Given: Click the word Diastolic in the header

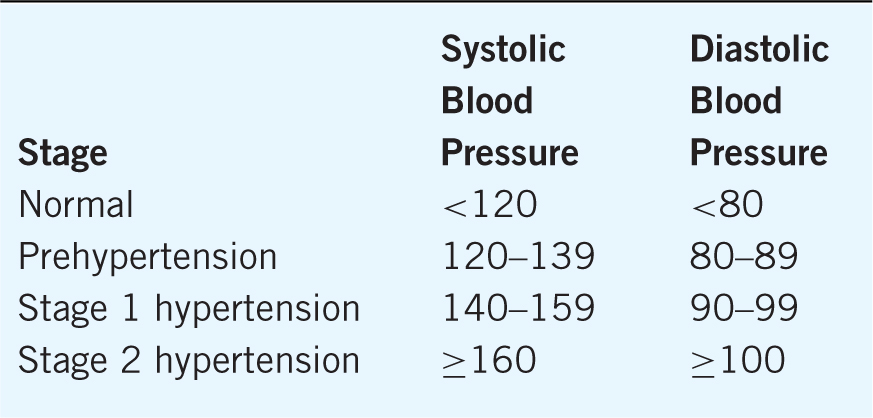Looking at the screenshot, I should (759, 49).
